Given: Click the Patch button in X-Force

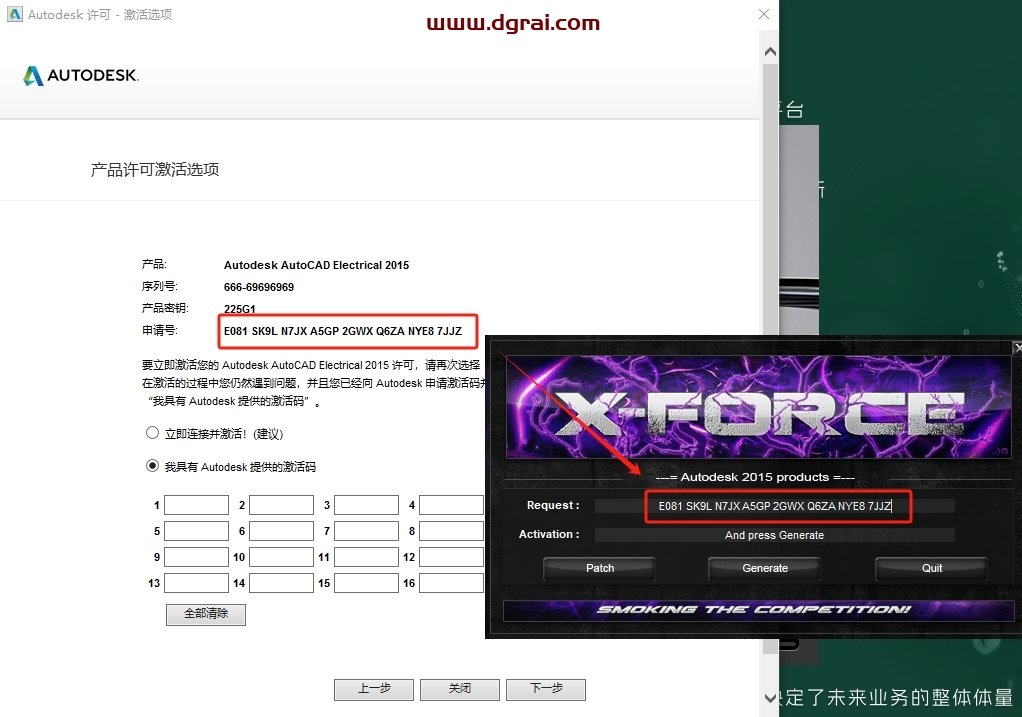Looking at the screenshot, I should pos(600,568).
